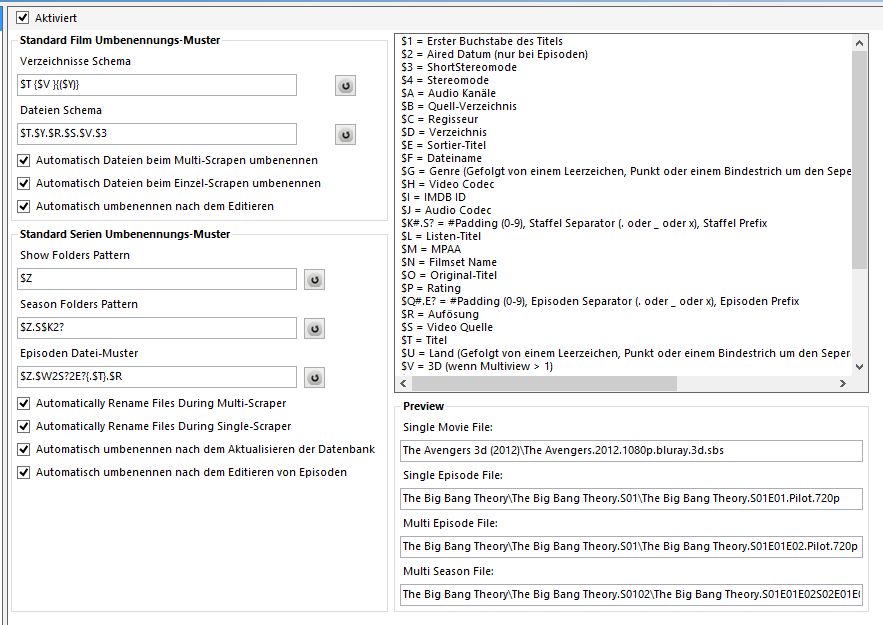Click the right arrow of the horizontal scrollbar
Screen dimensions: 883x625
coord(842,383)
